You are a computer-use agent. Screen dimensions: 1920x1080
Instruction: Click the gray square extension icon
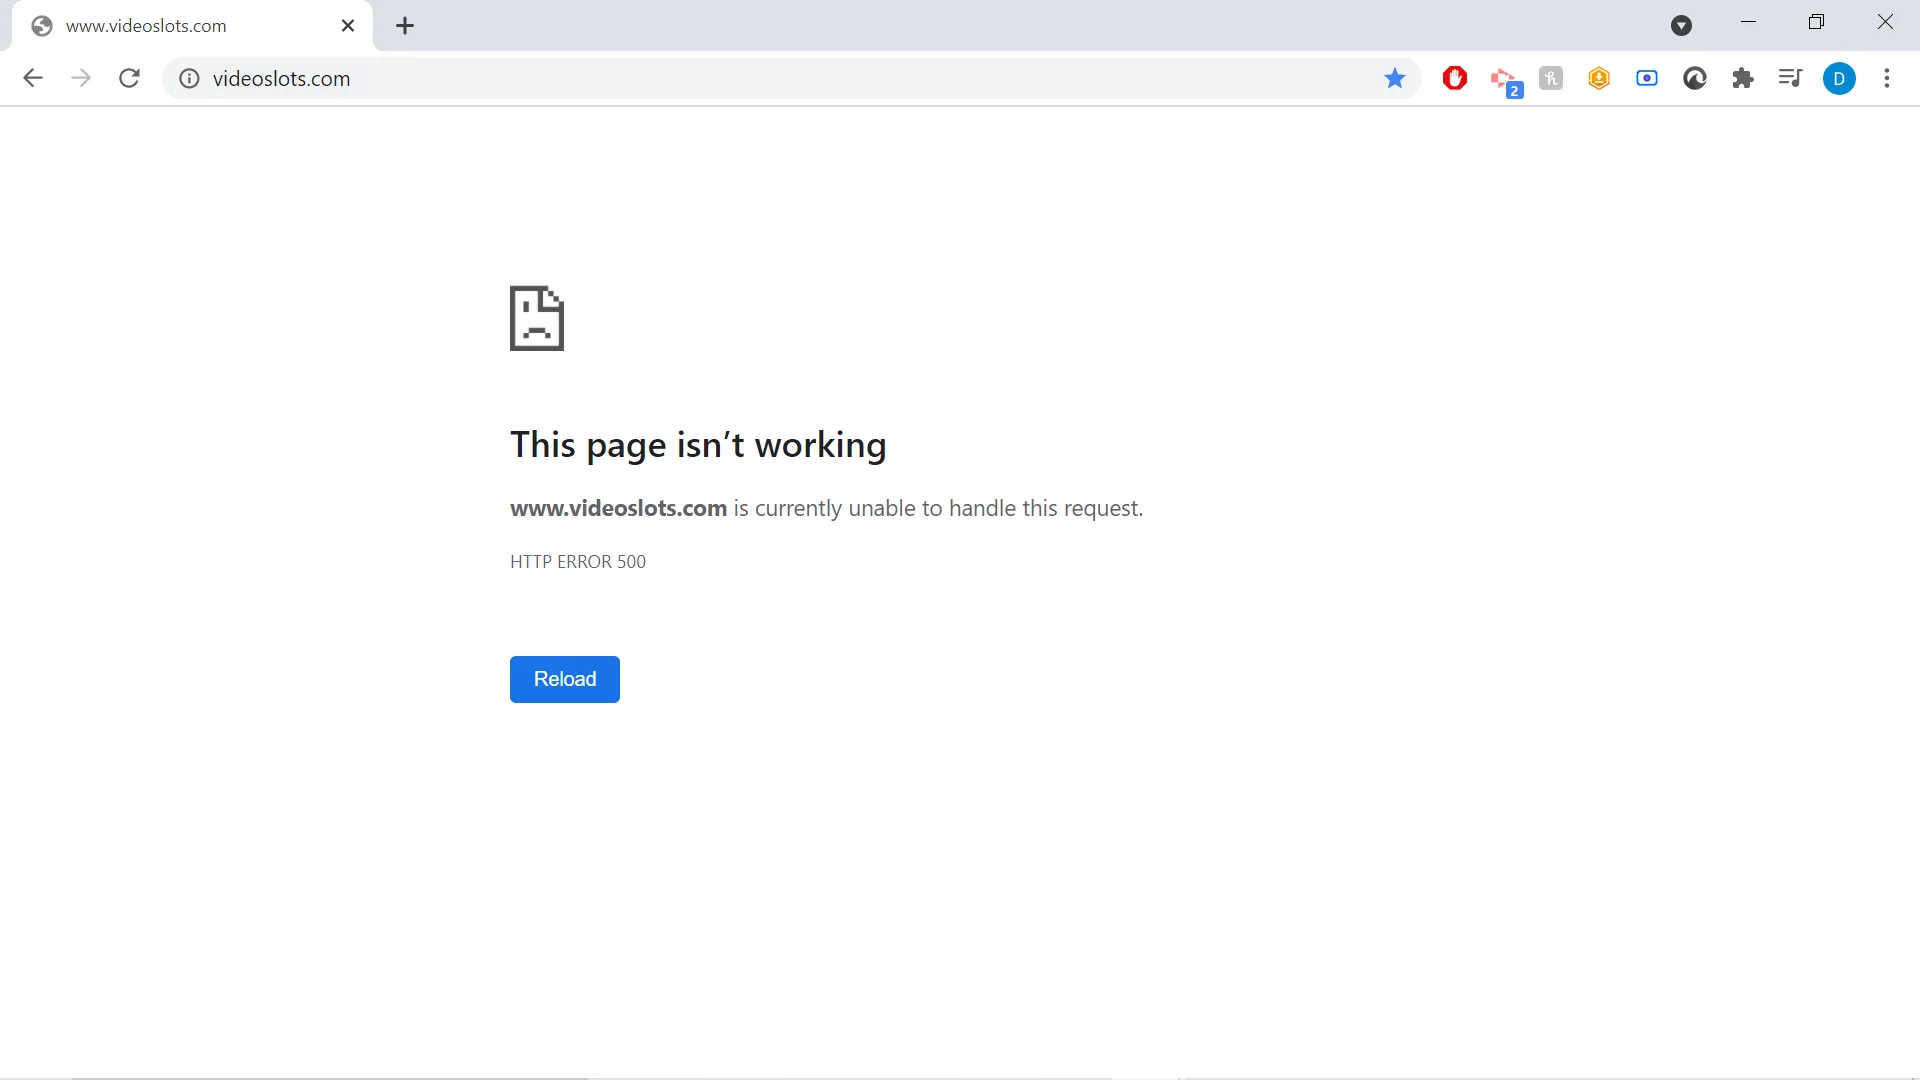(1551, 78)
